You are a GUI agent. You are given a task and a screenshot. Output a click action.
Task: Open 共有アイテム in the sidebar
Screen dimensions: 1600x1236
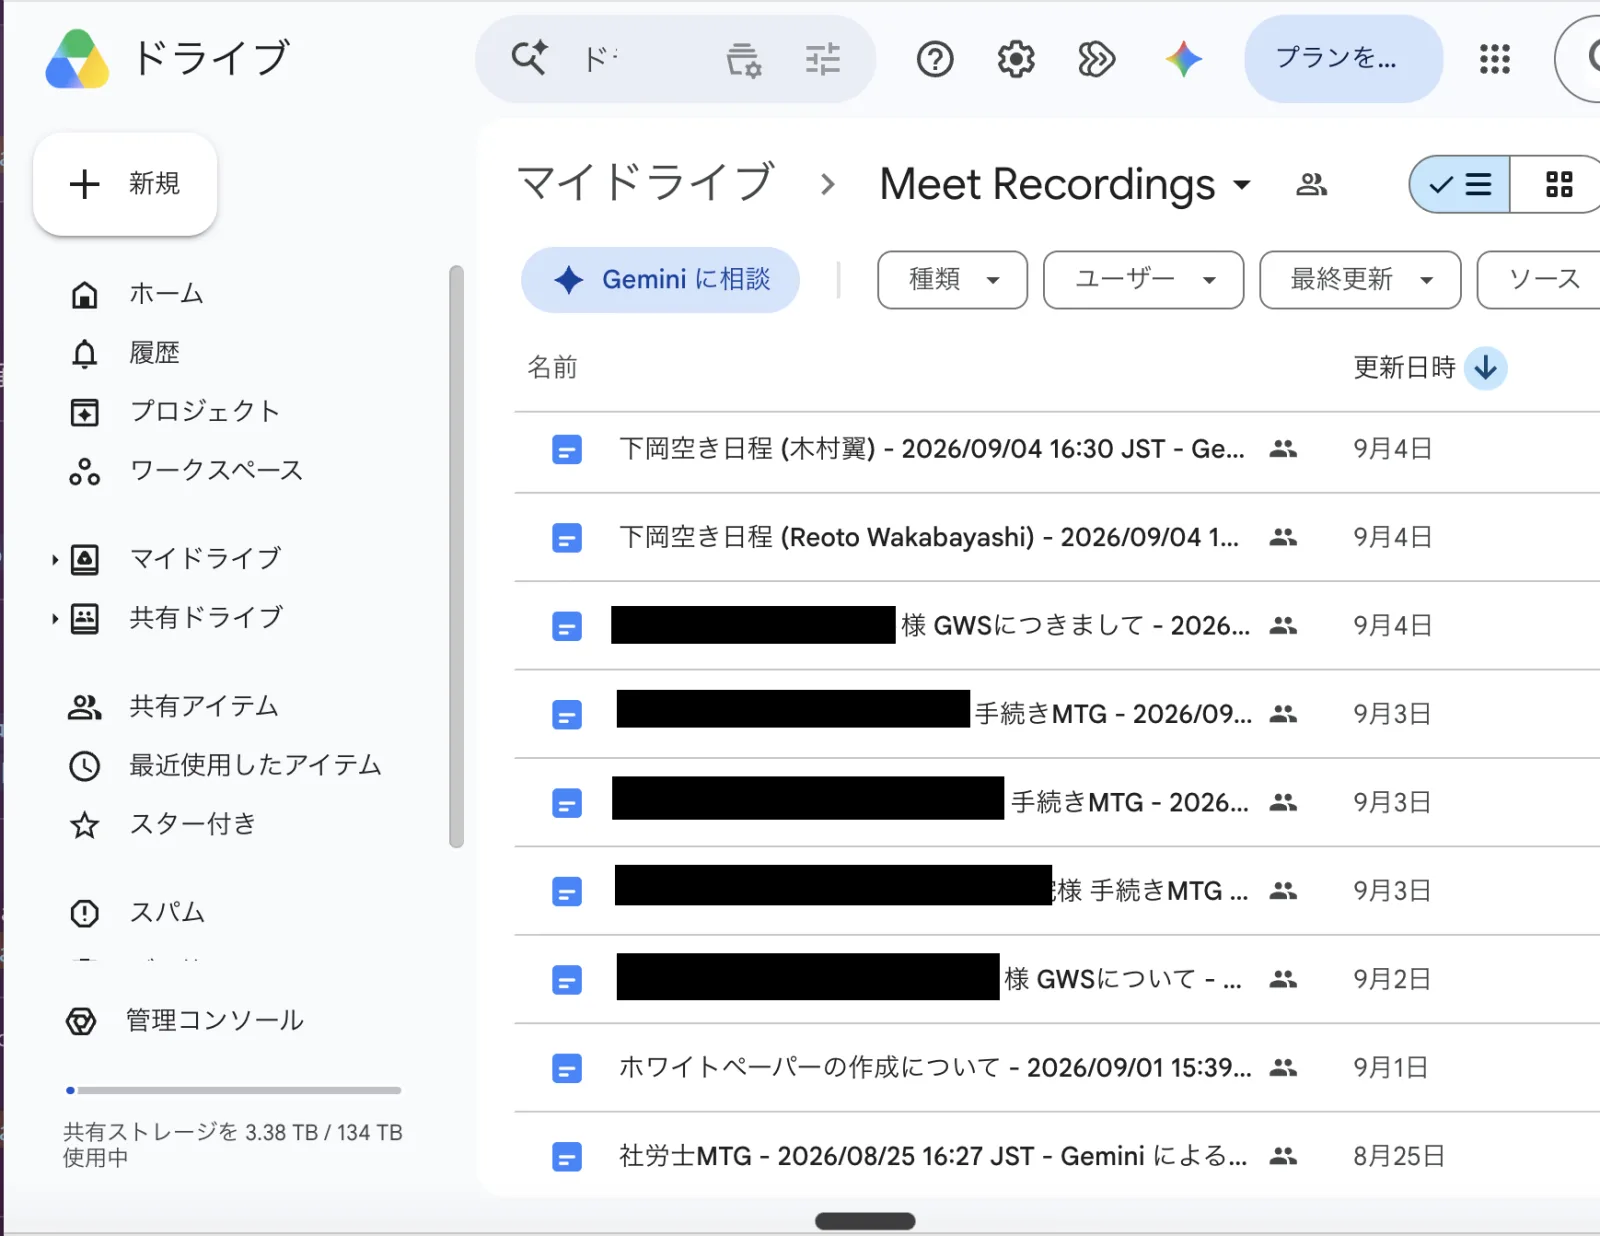click(x=203, y=707)
